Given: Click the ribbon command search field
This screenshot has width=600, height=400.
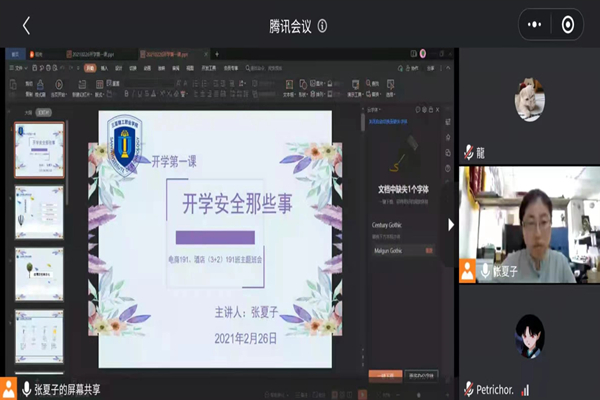Looking at the screenshot, I should (x=264, y=68).
